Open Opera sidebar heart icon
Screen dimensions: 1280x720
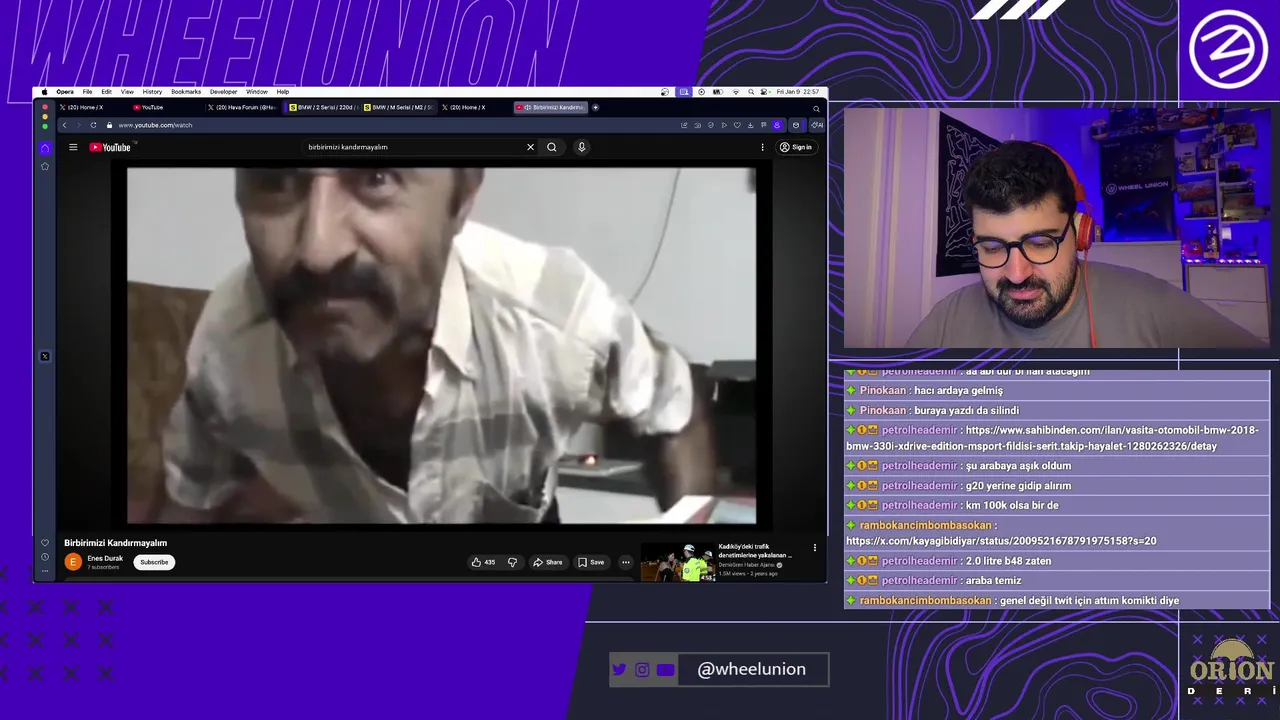pos(44,543)
